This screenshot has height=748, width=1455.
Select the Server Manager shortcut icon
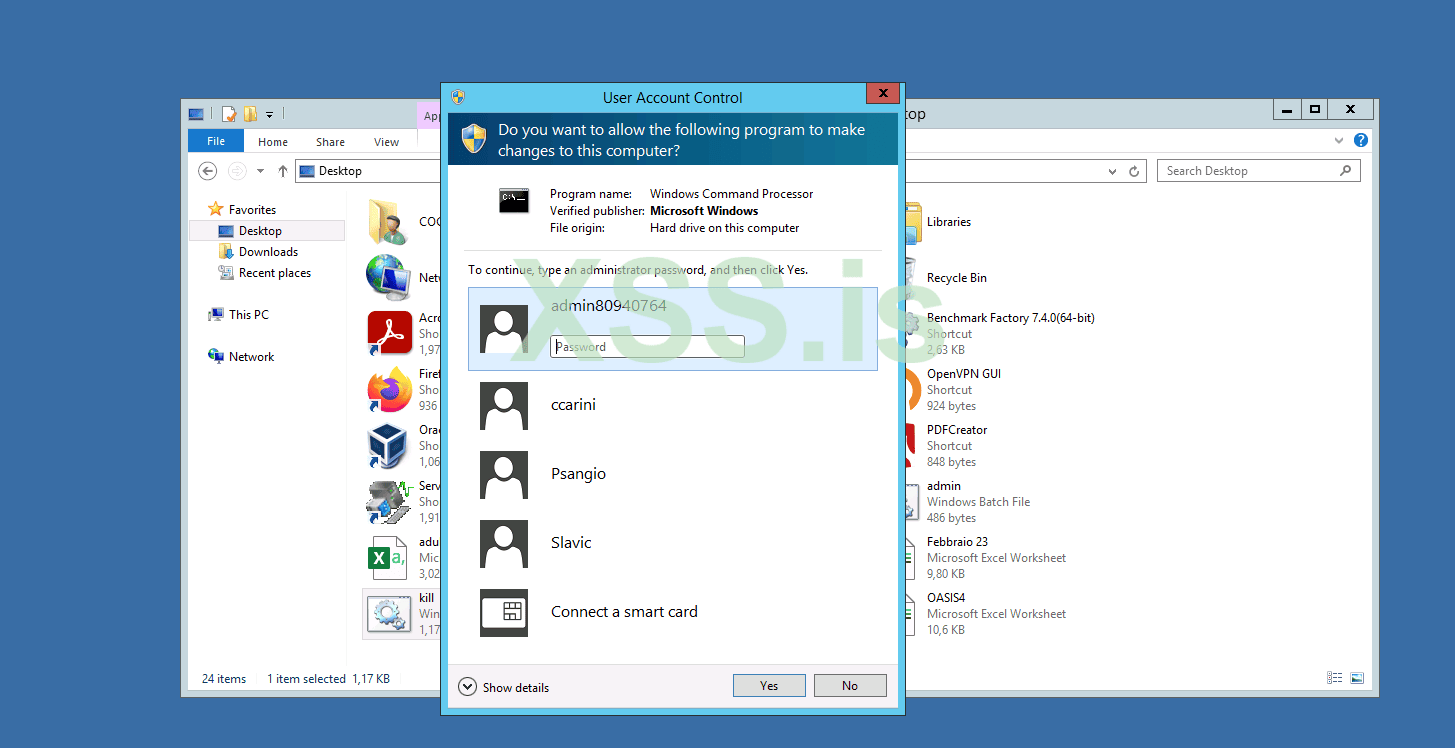390,502
